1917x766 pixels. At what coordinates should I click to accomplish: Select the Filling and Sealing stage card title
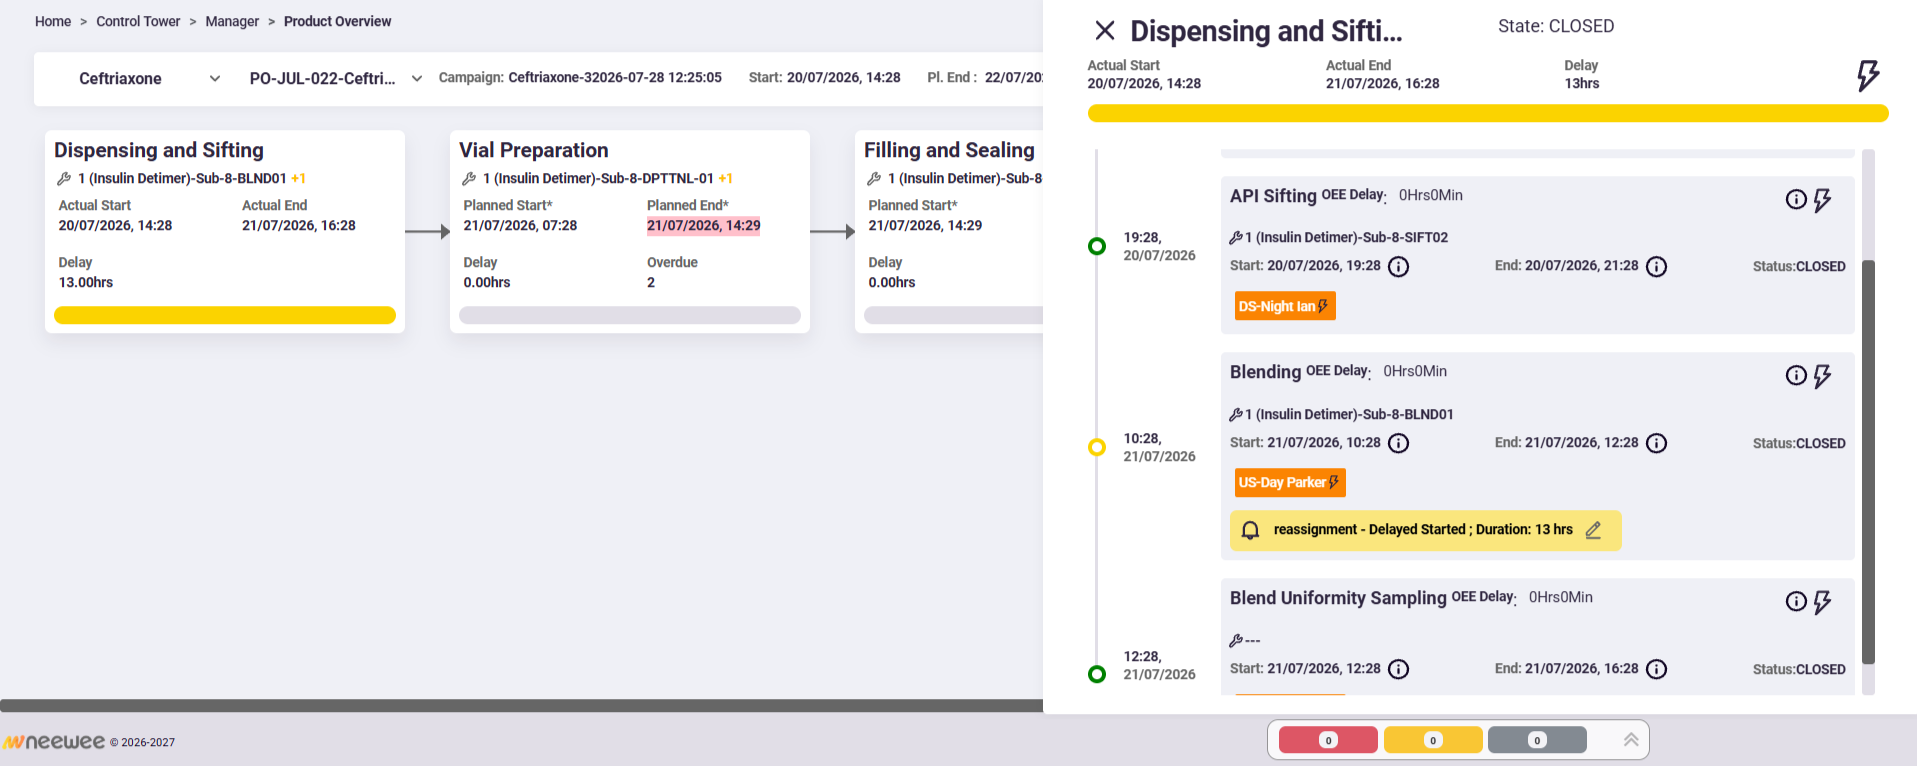point(949,150)
